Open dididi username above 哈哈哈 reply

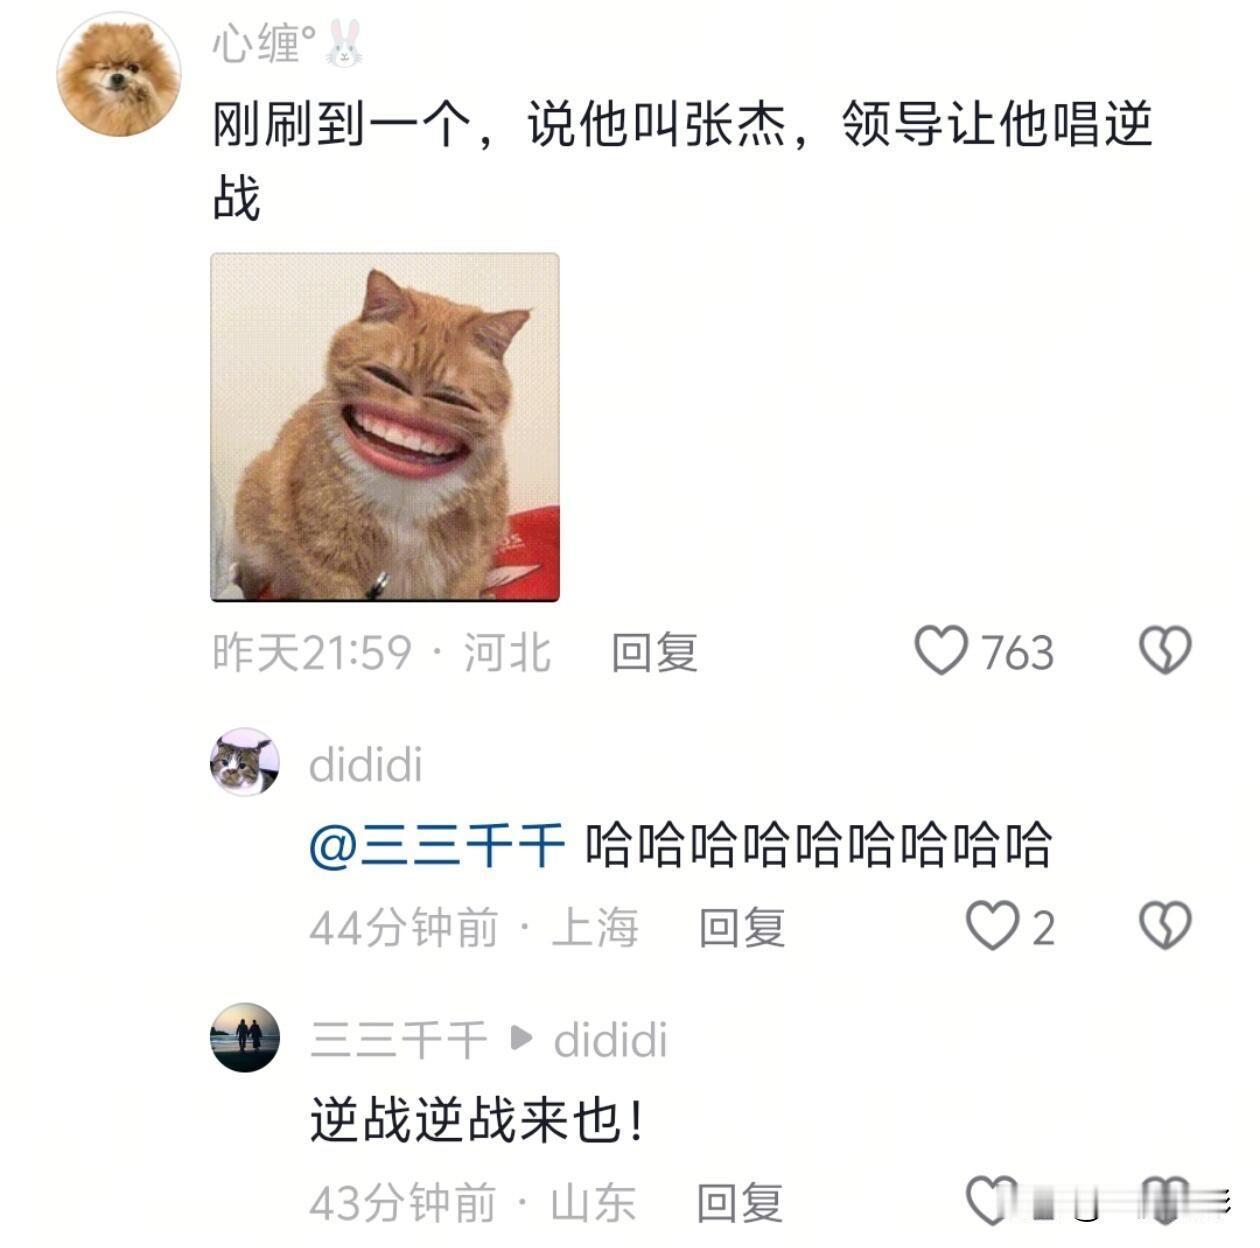(366, 765)
